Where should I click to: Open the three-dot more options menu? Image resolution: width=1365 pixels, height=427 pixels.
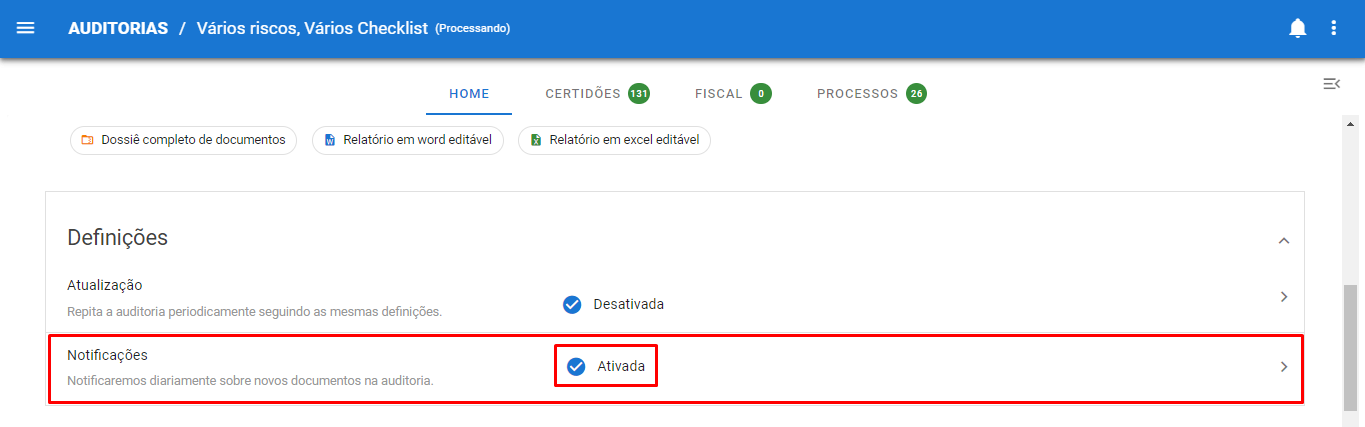point(1333,28)
